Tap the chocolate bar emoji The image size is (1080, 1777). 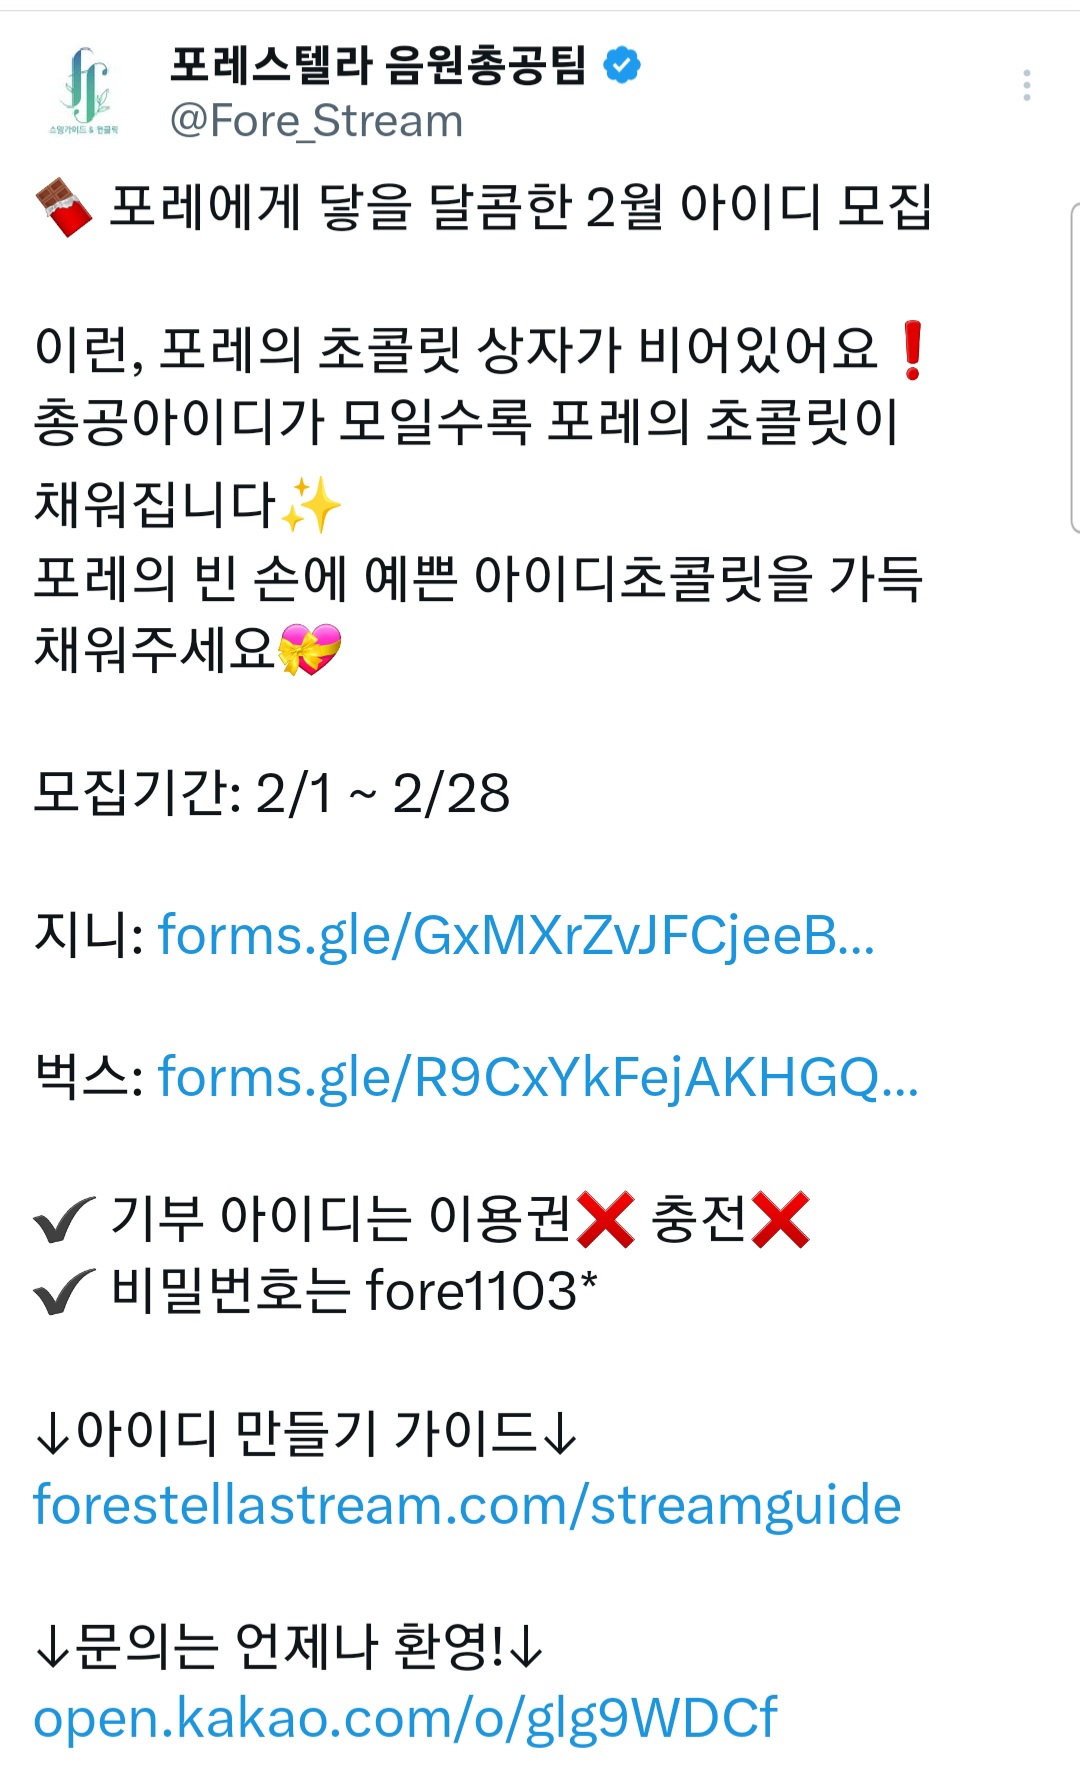tap(65, 208)
